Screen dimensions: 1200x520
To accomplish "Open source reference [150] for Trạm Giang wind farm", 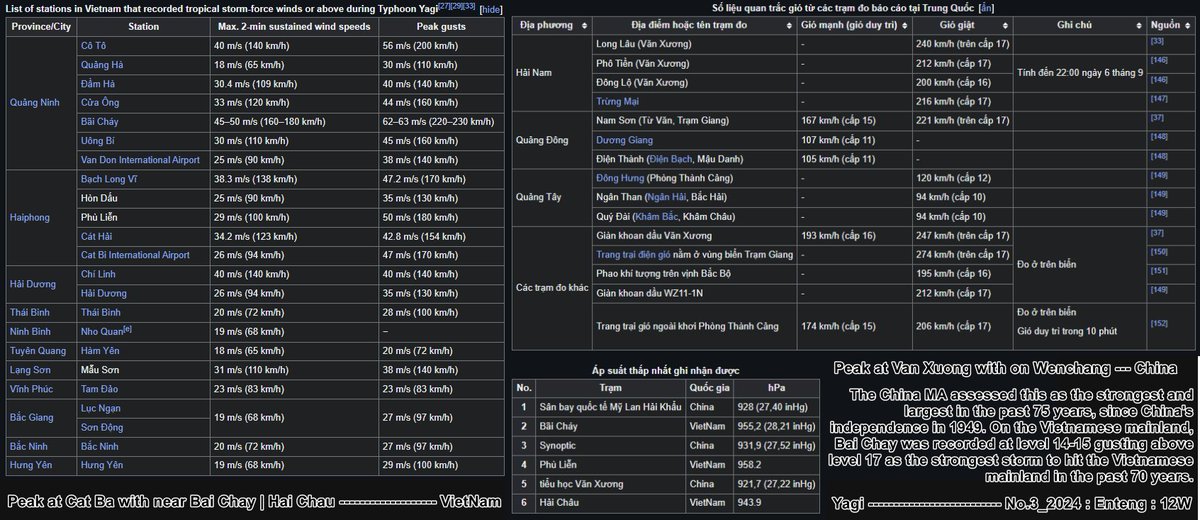I will (1158, 251).
